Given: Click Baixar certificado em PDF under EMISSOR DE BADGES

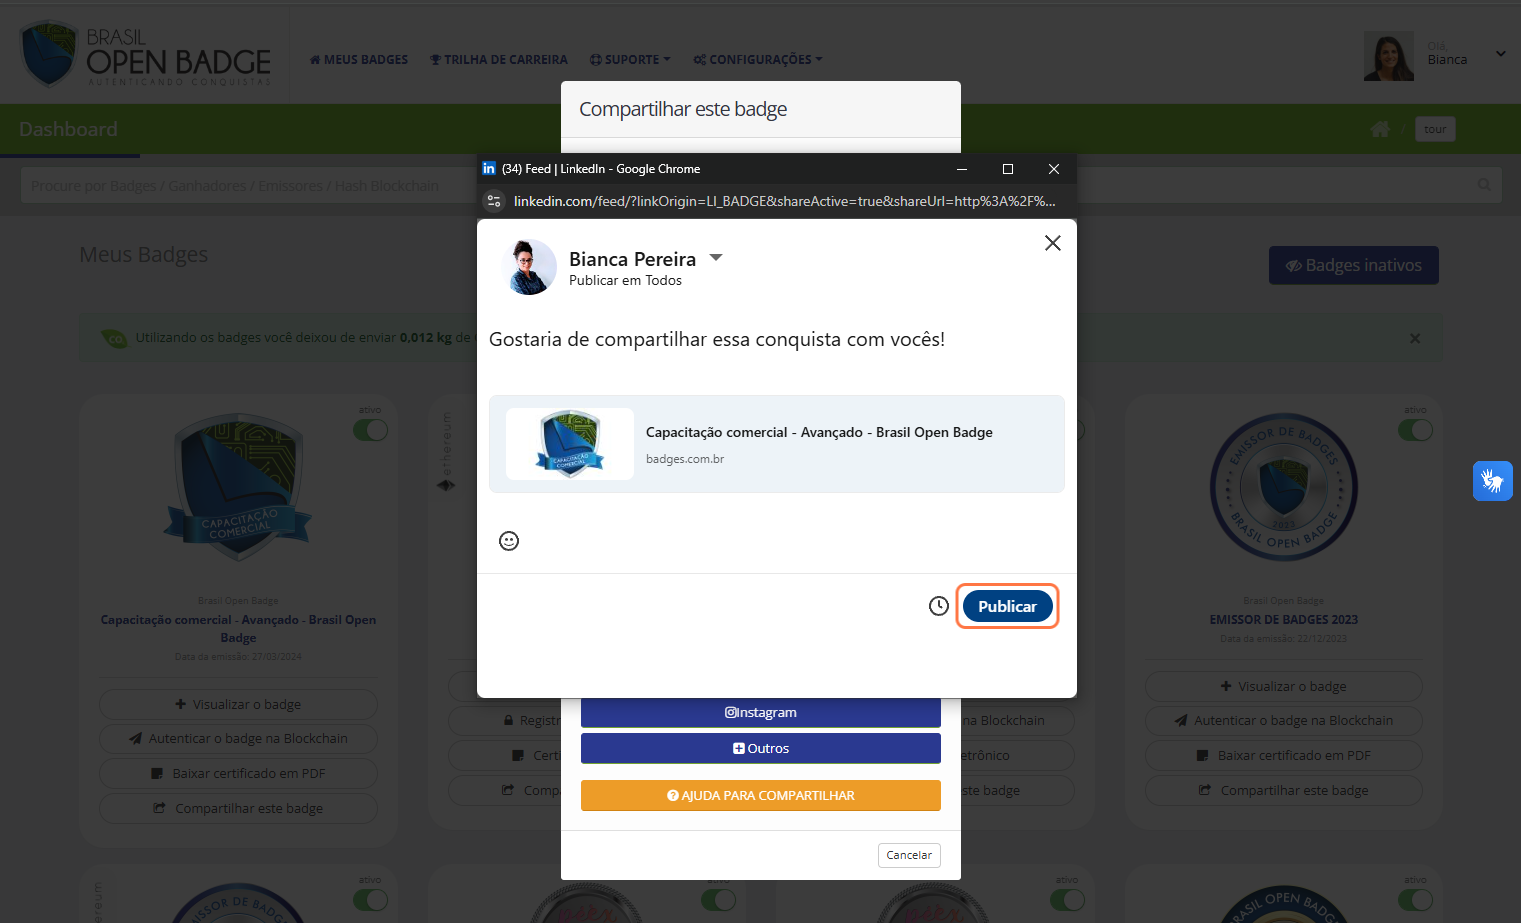Looking at the screenshot, I should [x=1284, y=755].
